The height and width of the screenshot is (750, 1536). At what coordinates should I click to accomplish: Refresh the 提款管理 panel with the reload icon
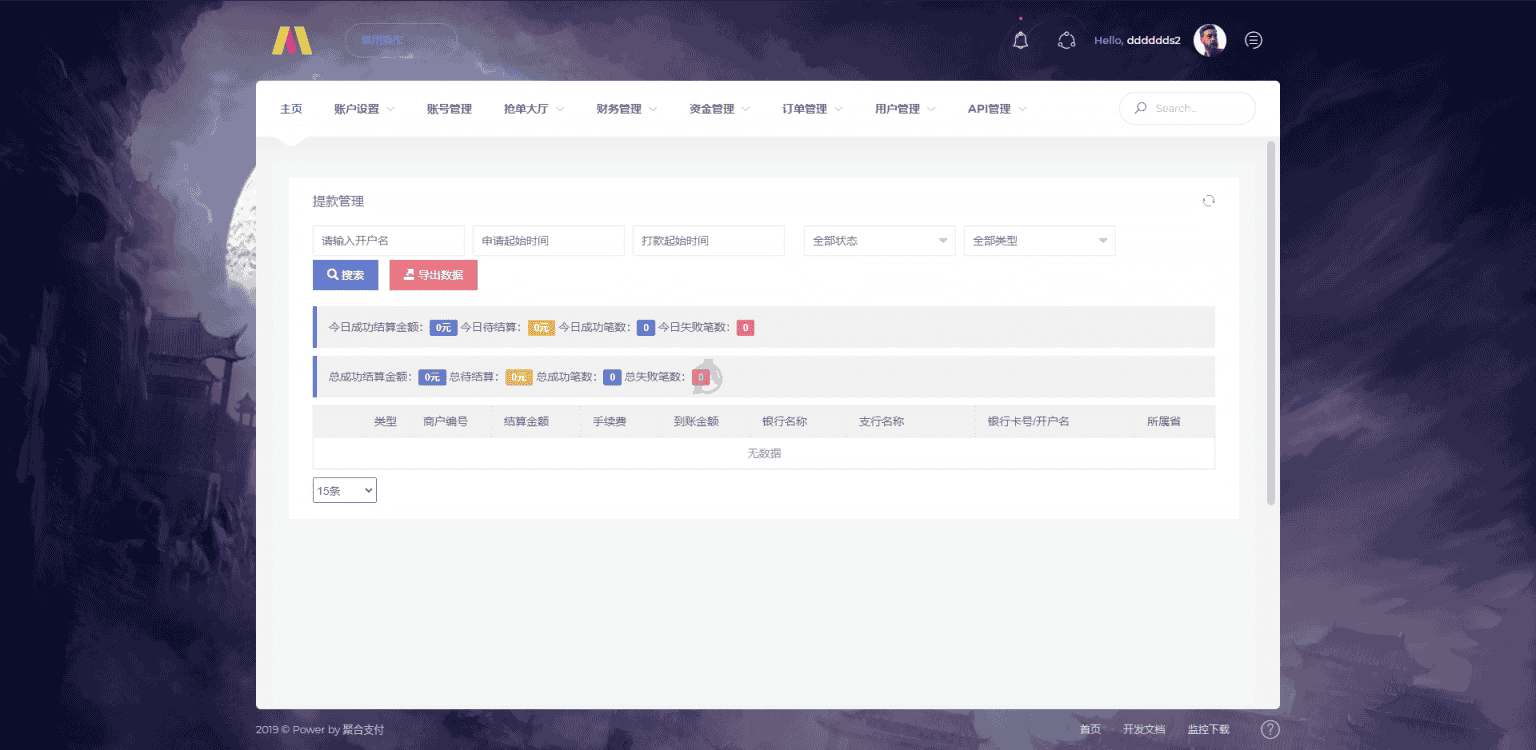(x=1208, y=200)
